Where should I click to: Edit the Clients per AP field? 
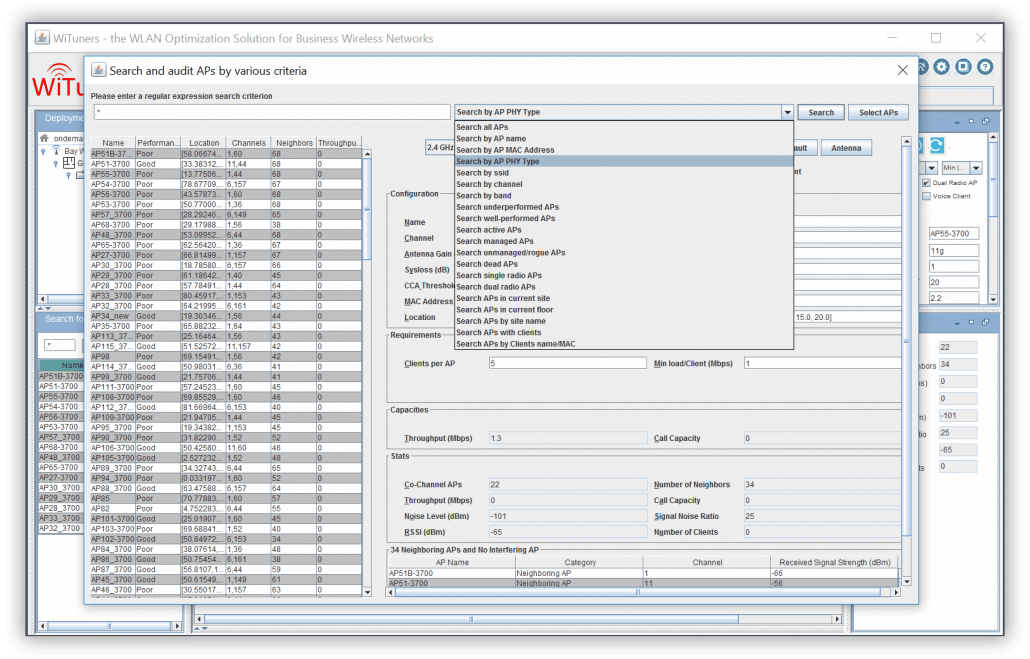568,363
